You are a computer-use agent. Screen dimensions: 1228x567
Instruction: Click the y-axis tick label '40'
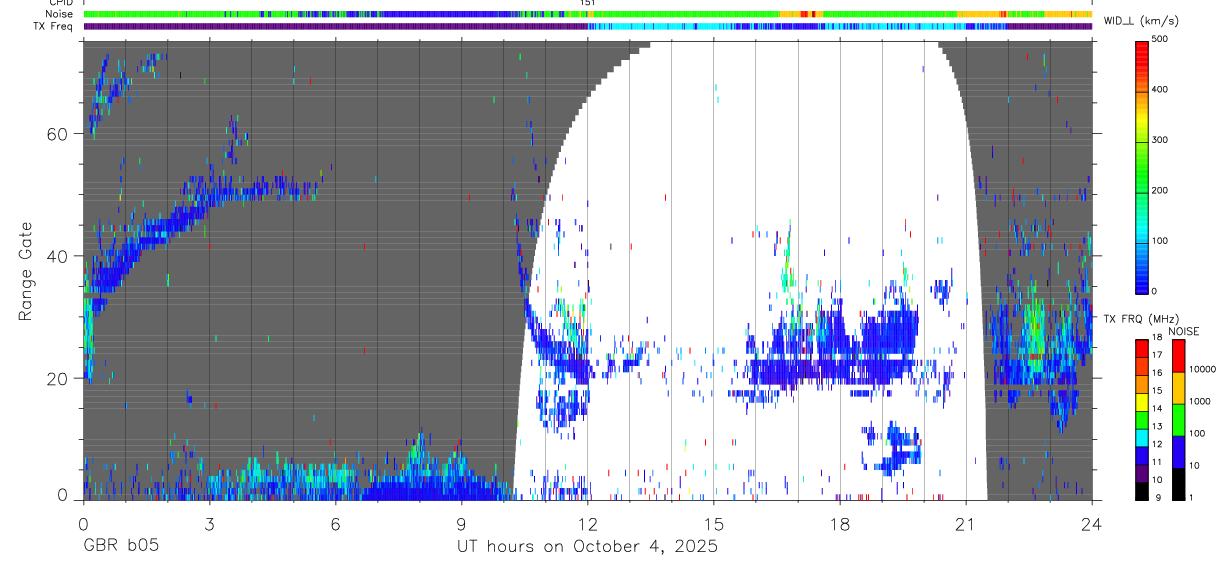(x=58, y=256)
